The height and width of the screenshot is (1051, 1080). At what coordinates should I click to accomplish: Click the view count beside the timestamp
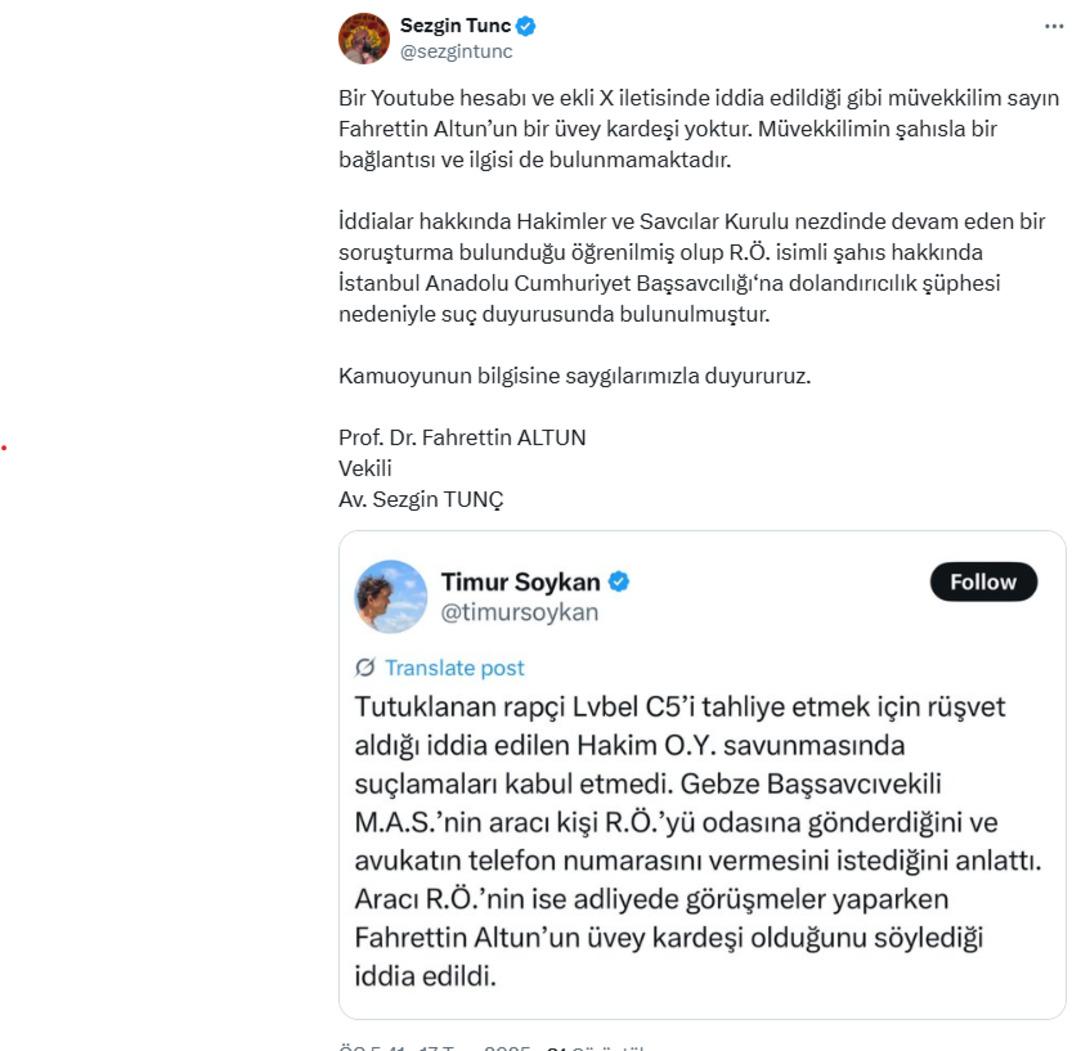pyautogui.click(x=594, y=1047)
